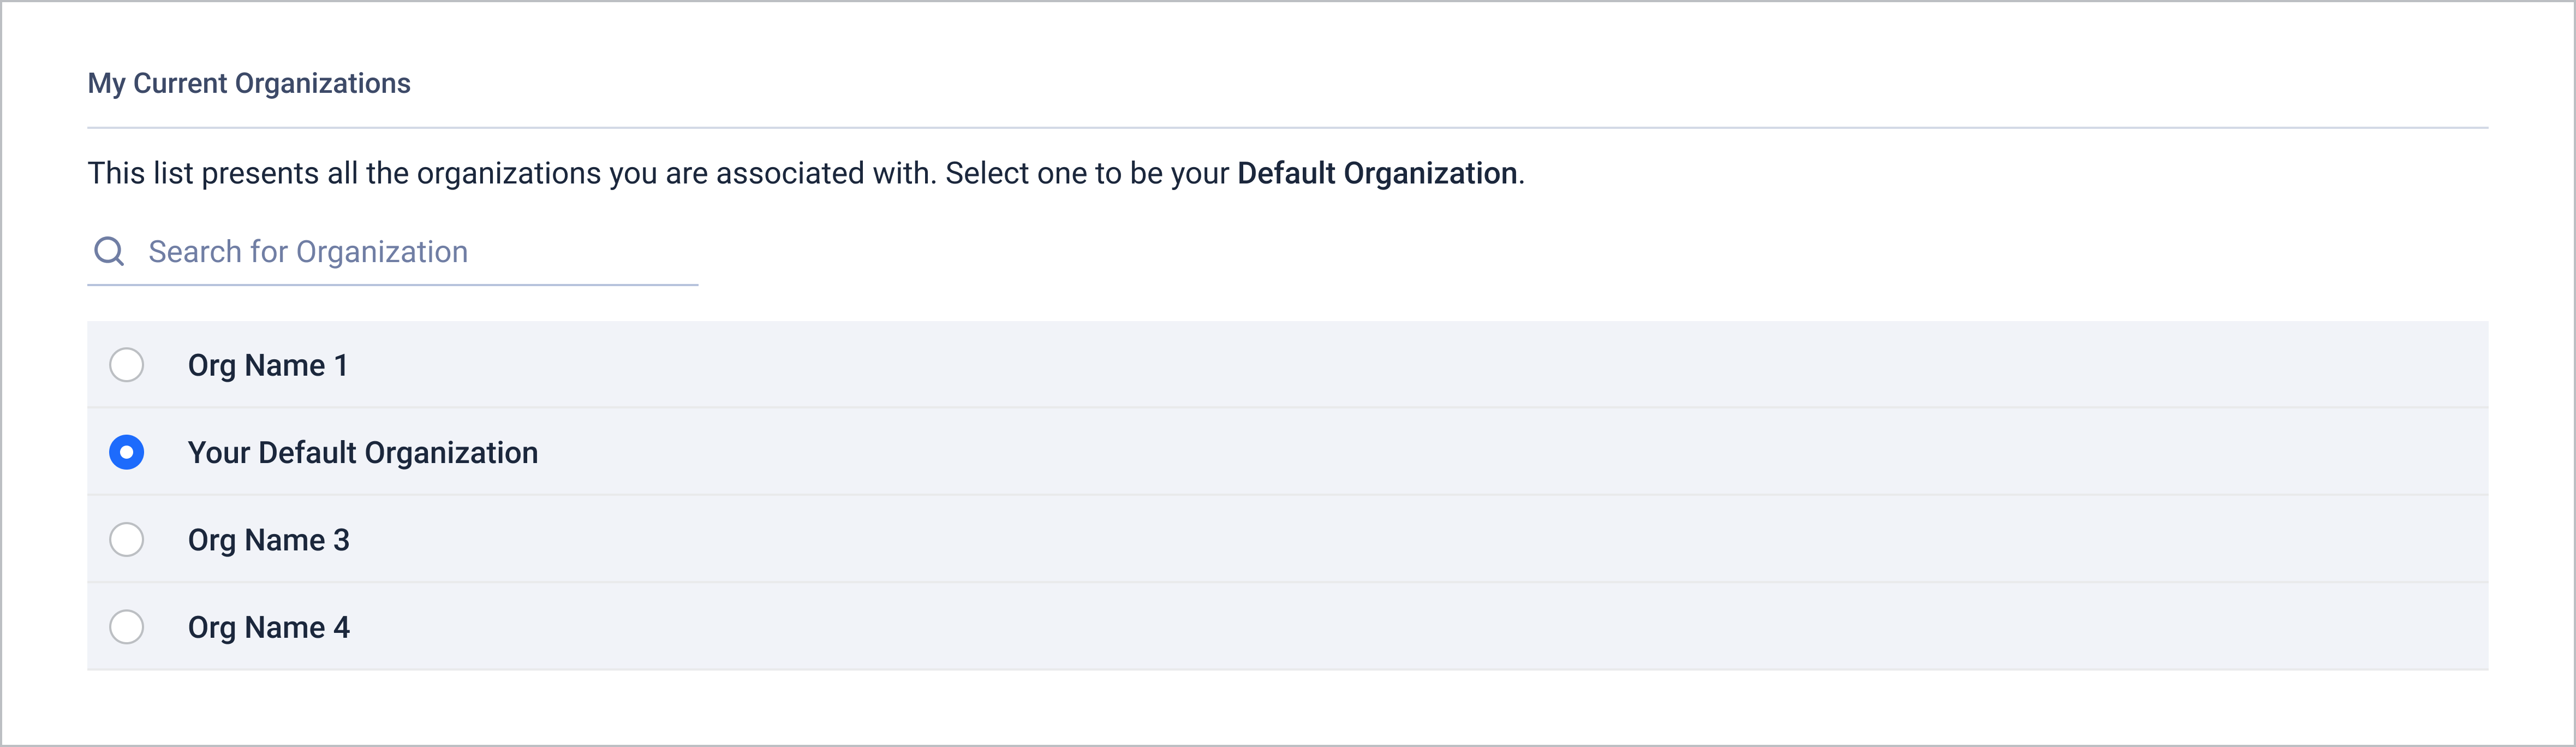Pick the Org Name 4 radio button
2576x747 pixels.
(x=127, y=627)
